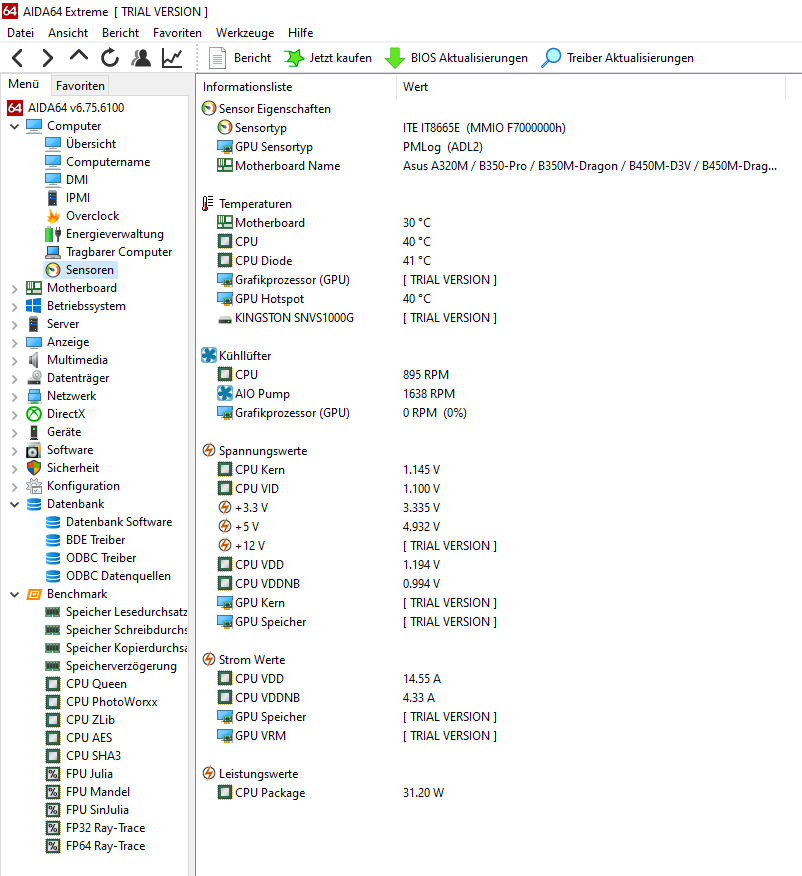The image size is (802, 876).
Task: Click the Sicherheit shield icon
Action: click(34, 468)
